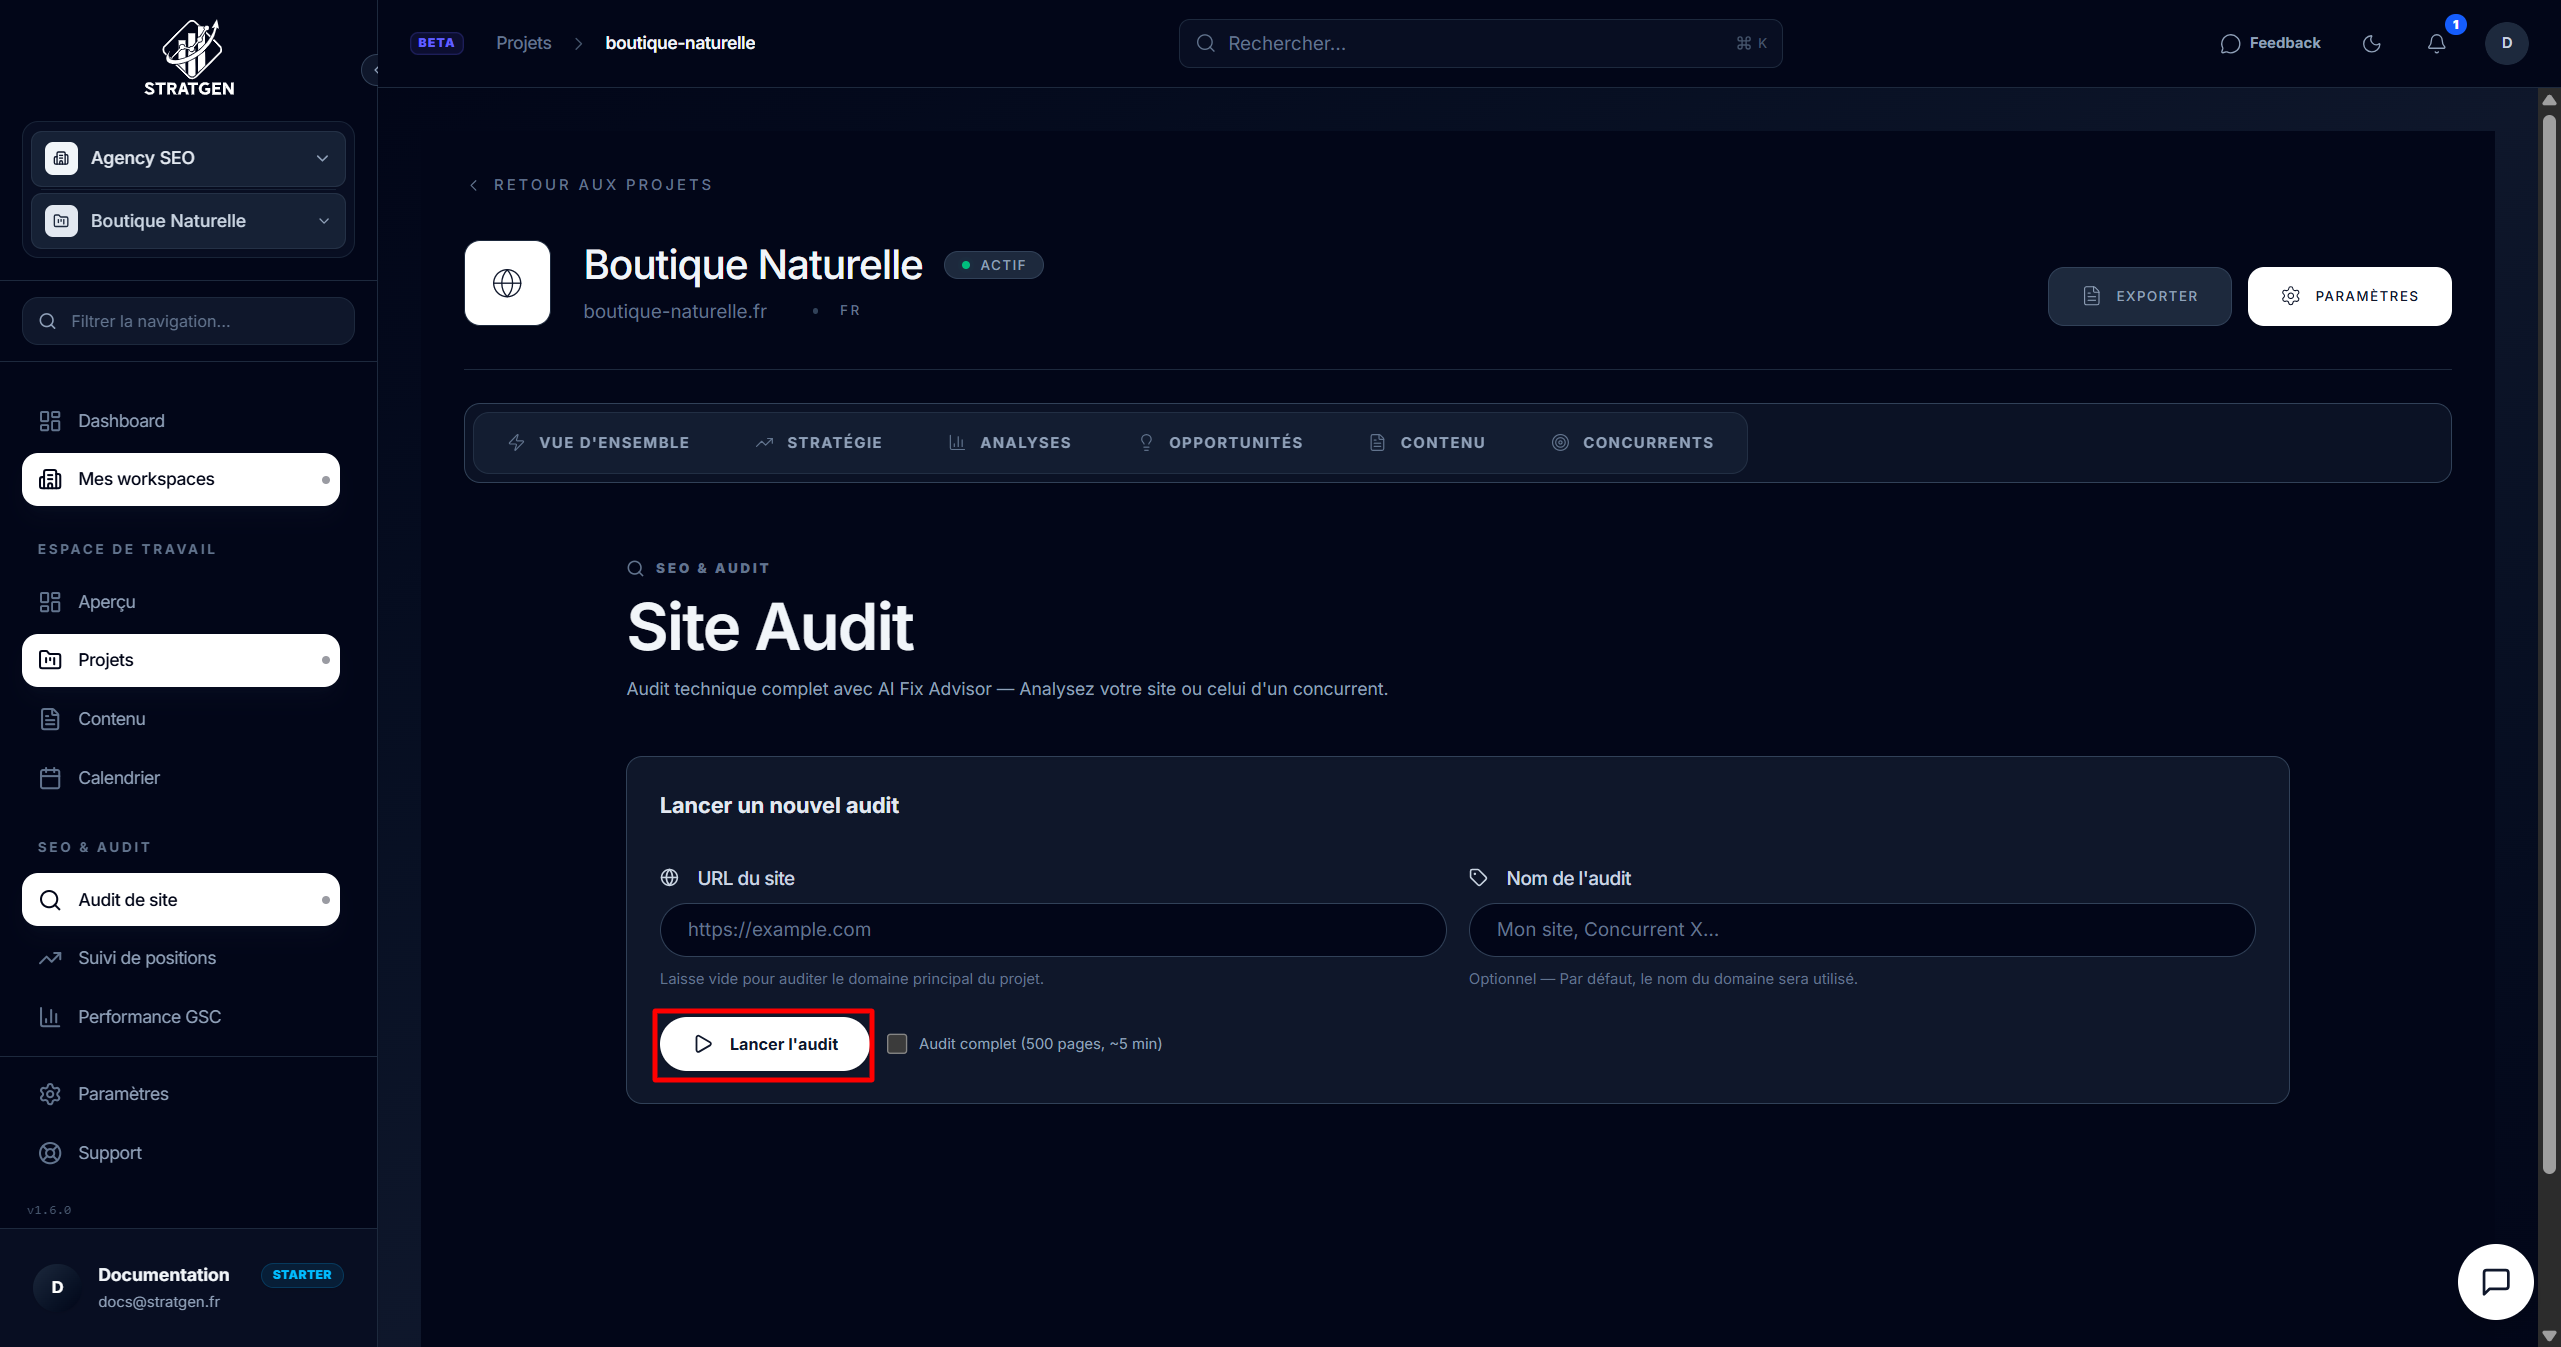The image size is (2561, 1347).
Task: Open the Calendrier calendar icon
Action: [50, 778]
